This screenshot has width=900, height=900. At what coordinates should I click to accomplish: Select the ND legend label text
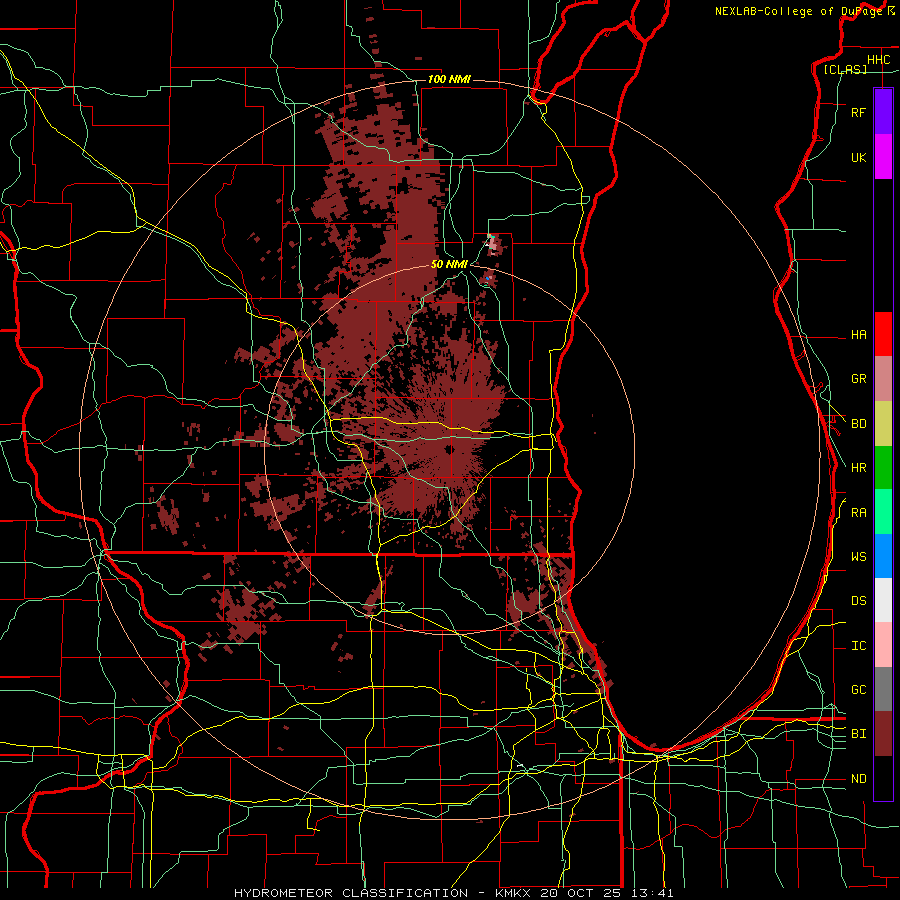point(858,779)
